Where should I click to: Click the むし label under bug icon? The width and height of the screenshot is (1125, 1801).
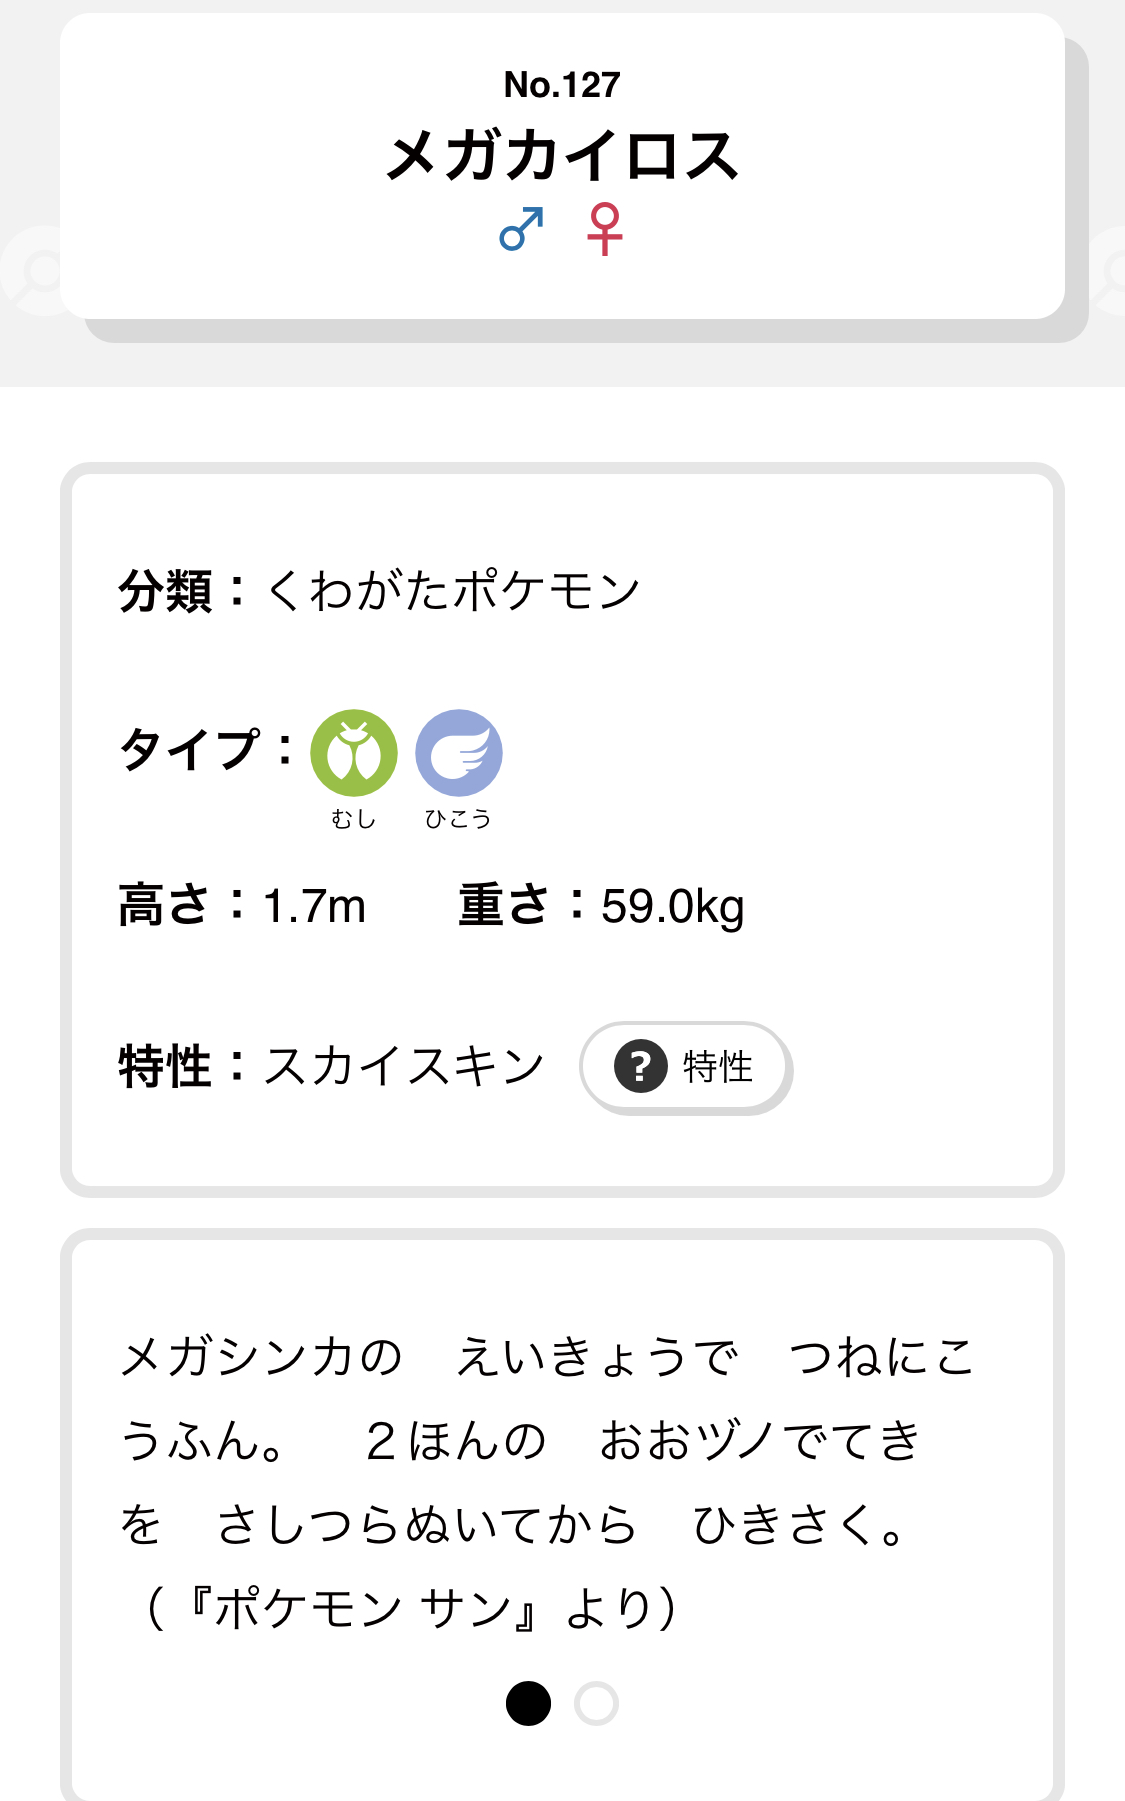click(354, 819)
